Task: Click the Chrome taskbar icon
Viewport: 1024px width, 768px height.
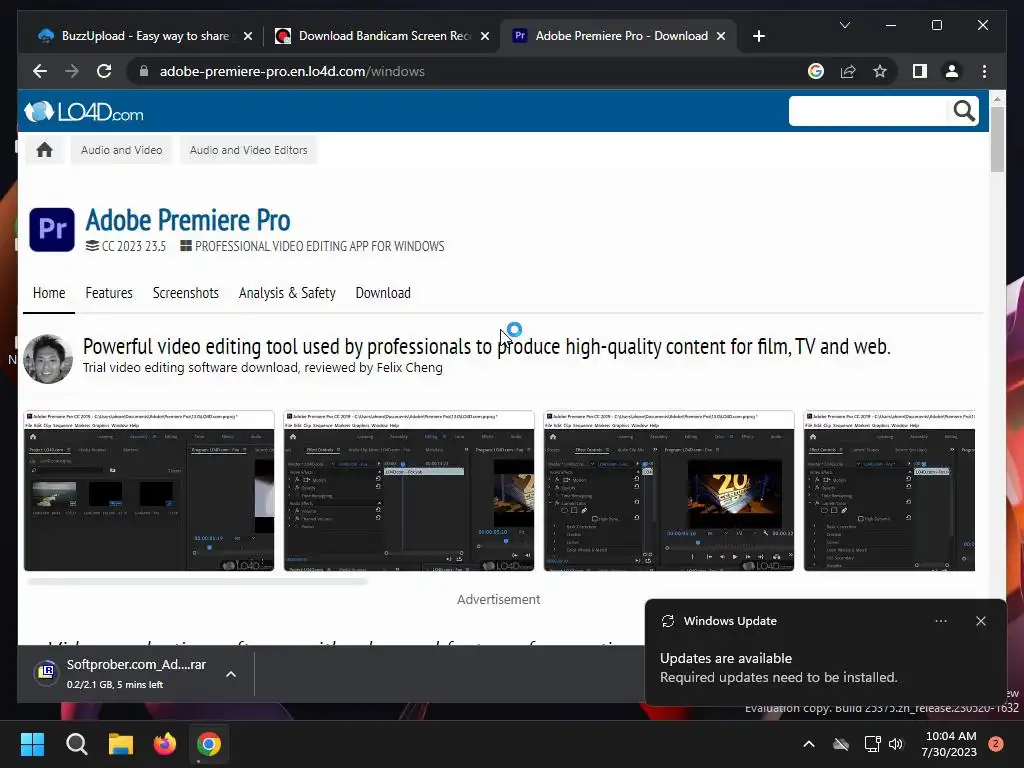Action: 209,744
